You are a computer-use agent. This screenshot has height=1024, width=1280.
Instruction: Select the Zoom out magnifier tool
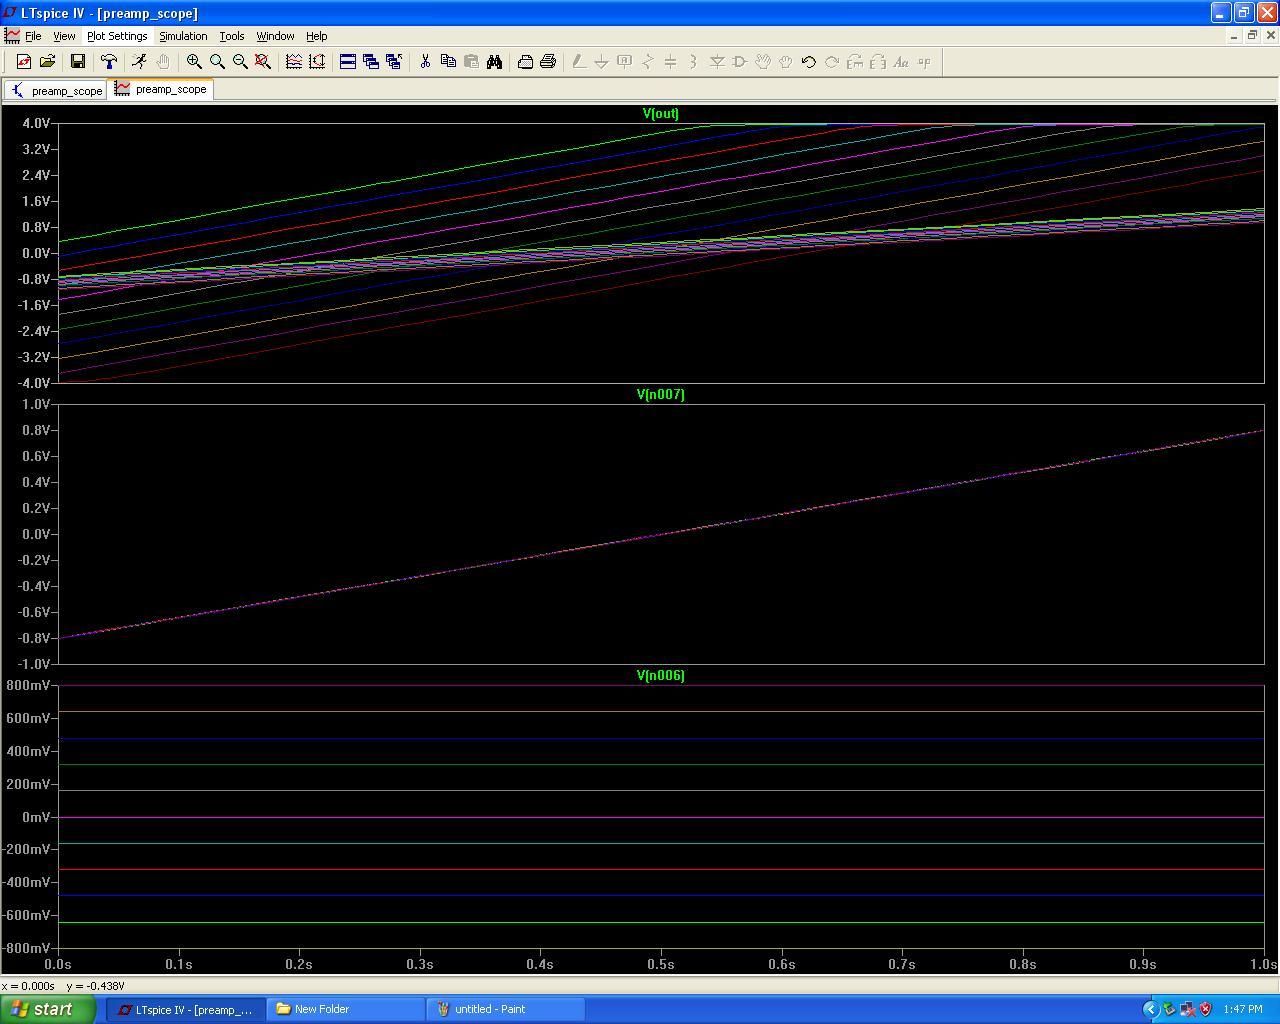coord(240,62)
